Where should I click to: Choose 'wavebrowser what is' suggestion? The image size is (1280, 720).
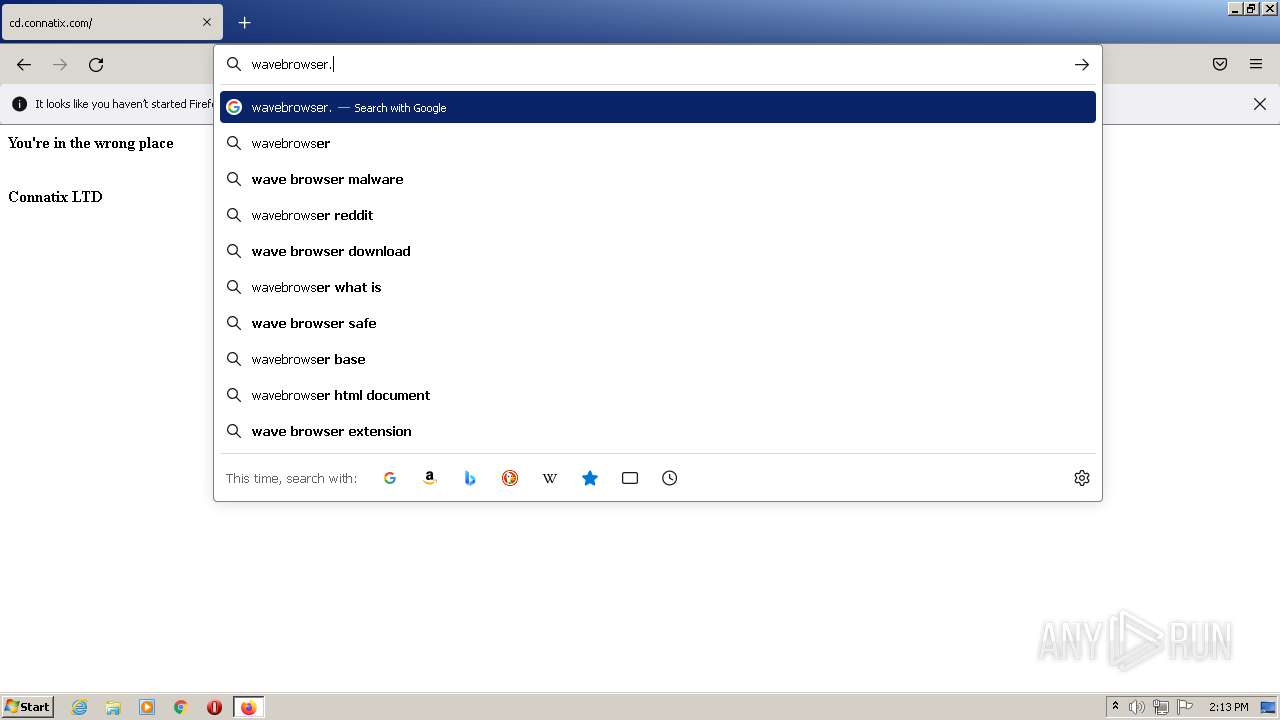pyautogui.click(x=658, y=287)
